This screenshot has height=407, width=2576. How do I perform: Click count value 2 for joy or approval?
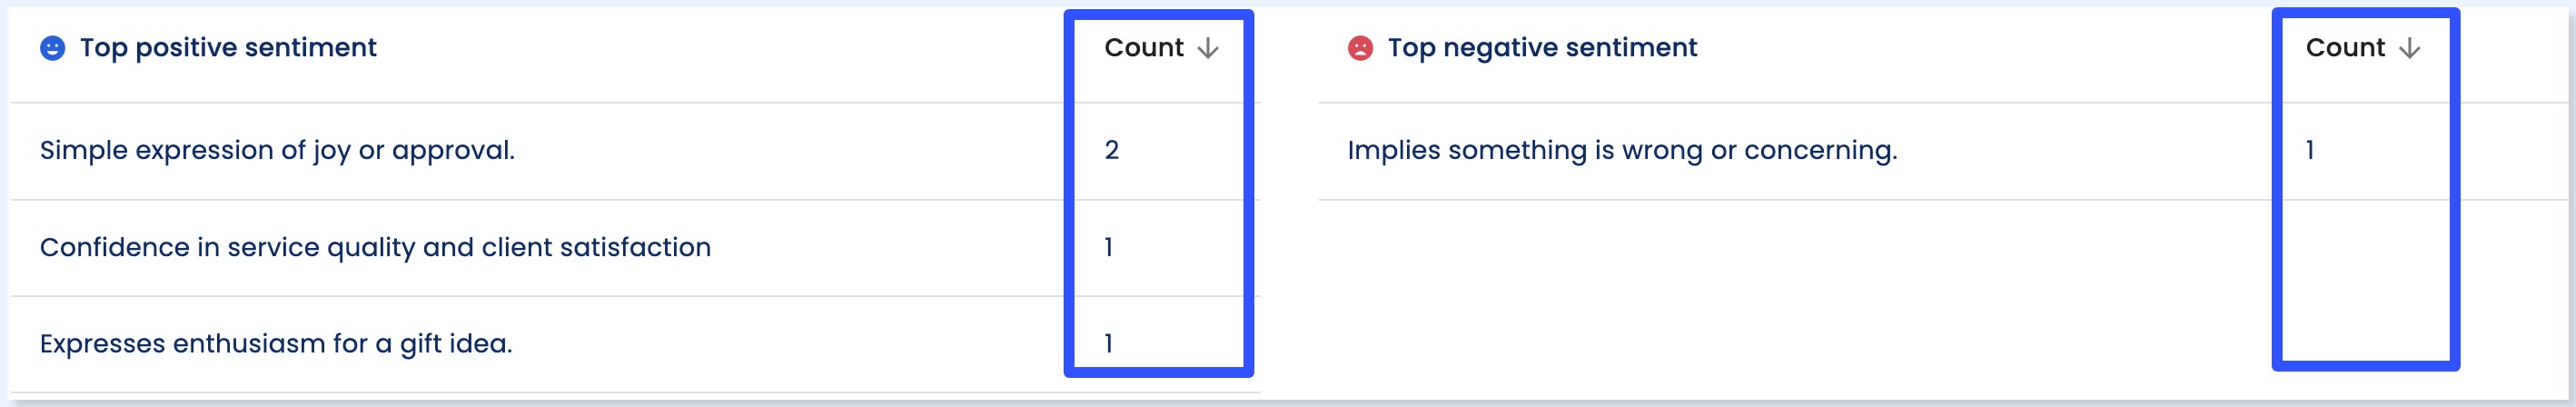coord(1111,150)
